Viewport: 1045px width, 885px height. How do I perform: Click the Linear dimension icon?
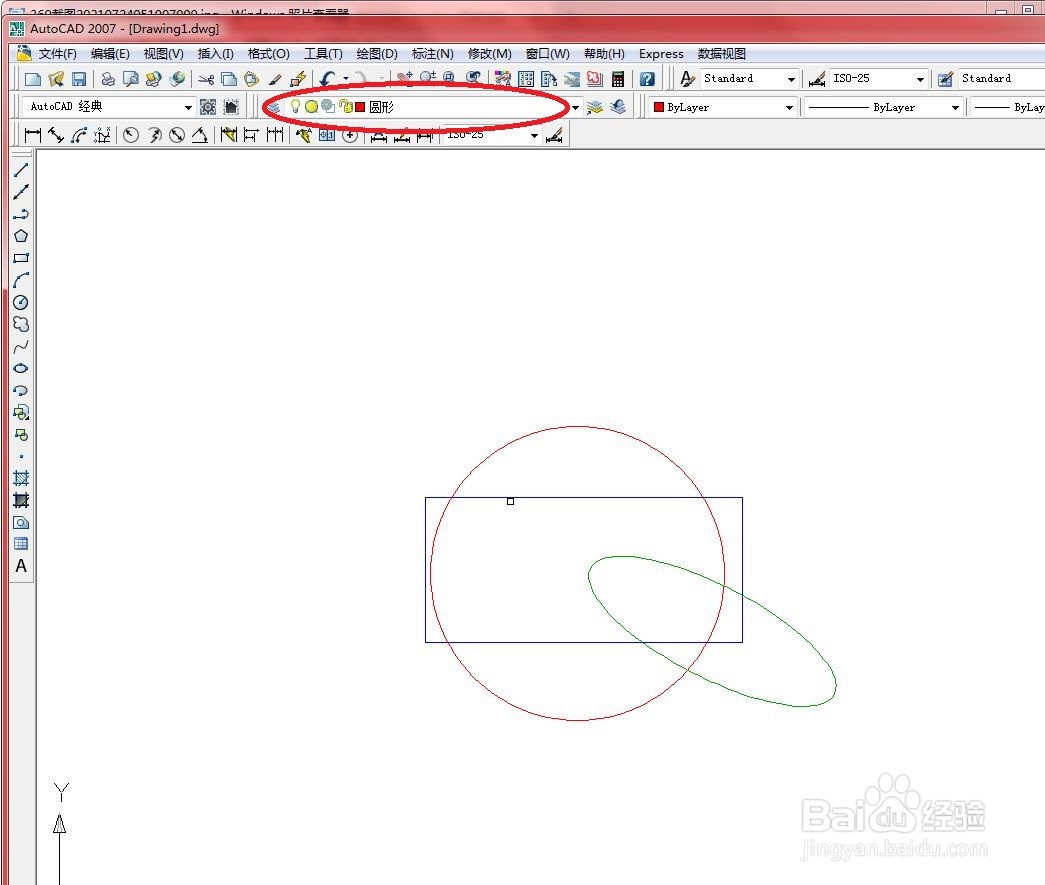[x=33, y=135]
